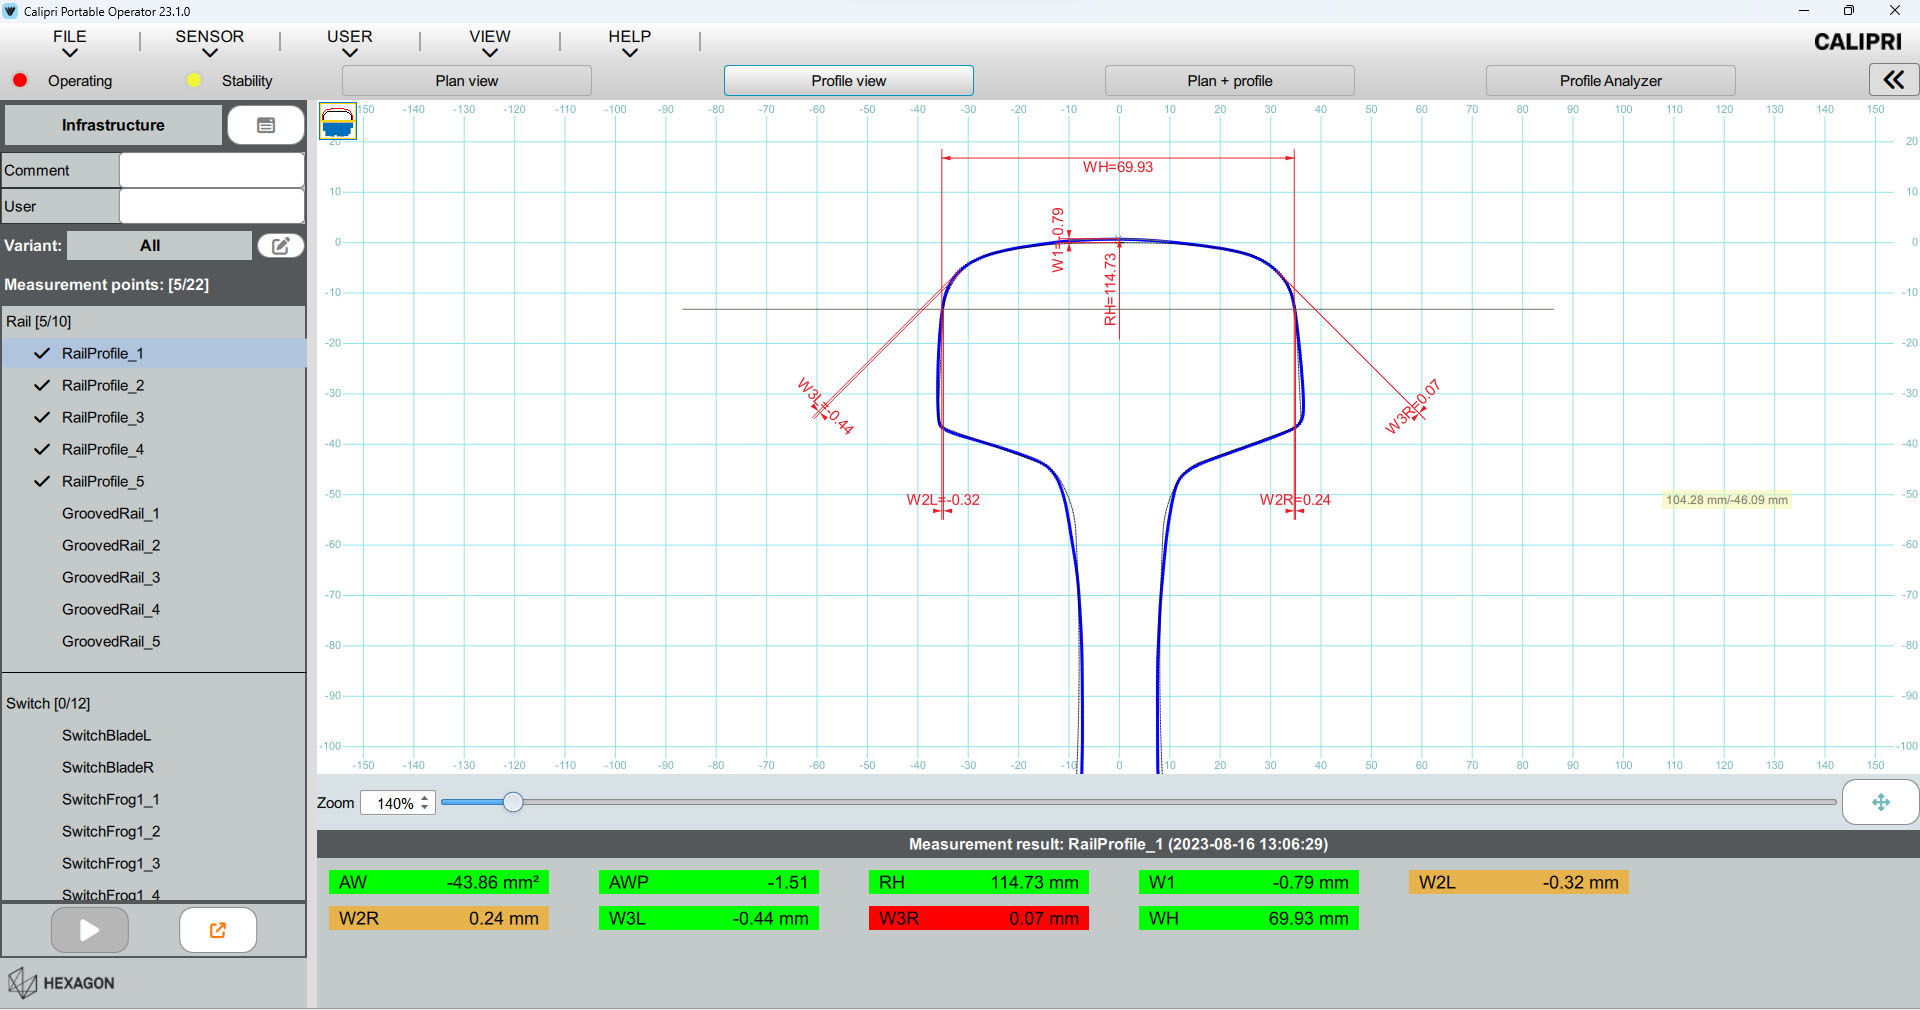
Task: Click the Comment input field
Action: click(212, 170)
